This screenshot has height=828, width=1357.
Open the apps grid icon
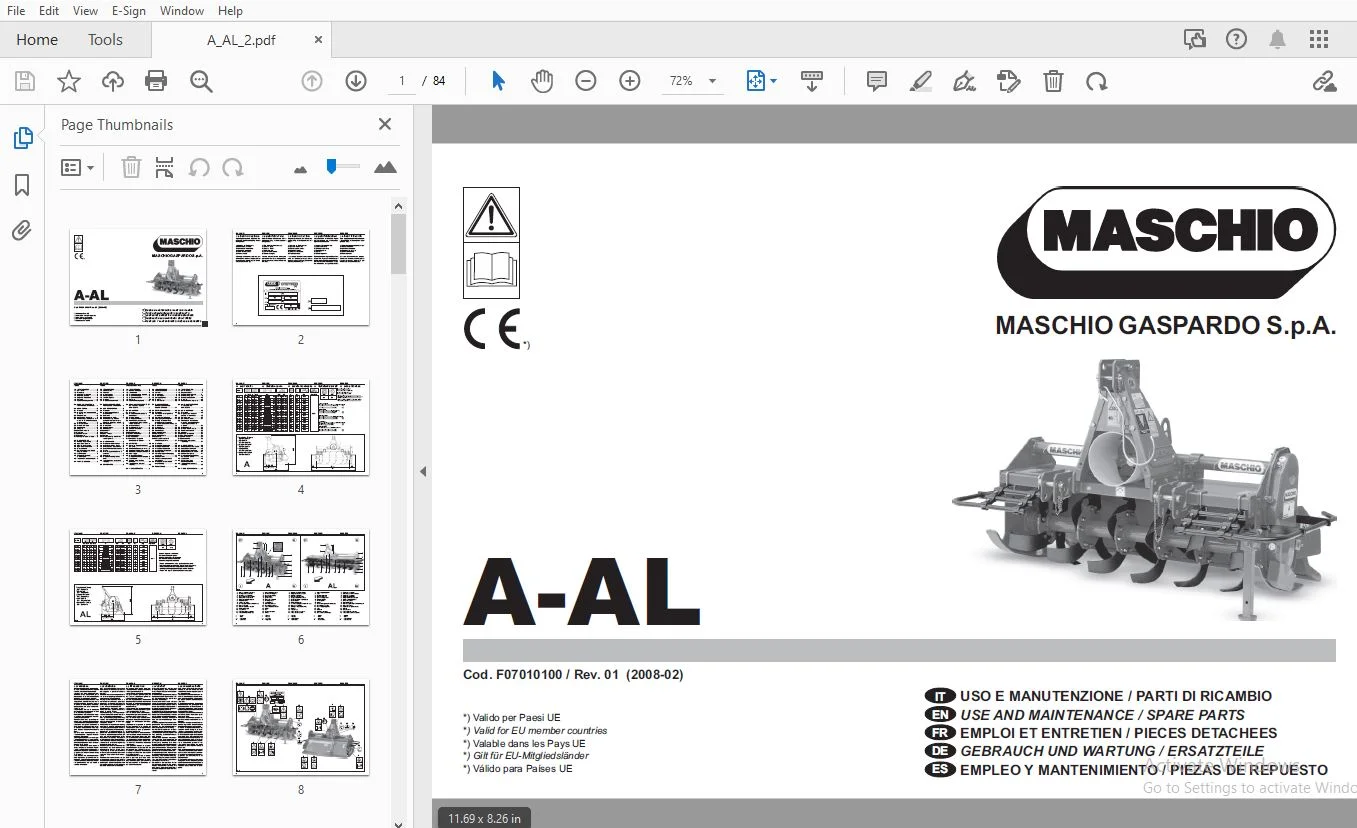[x=1319, y=40]
